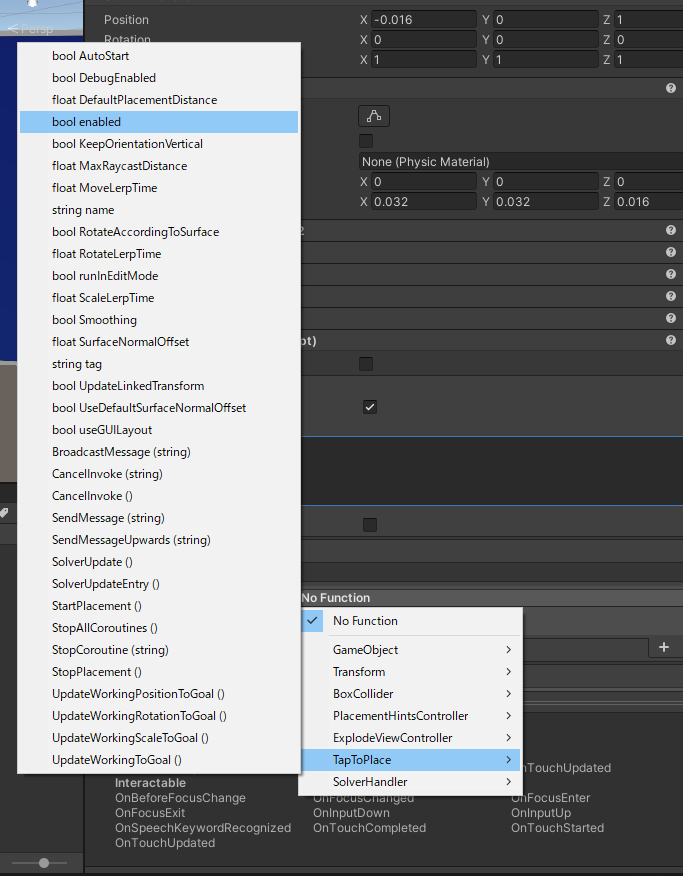Click the plus button to add an entry
The width and height of the screenshot is (683, 876).
663,647
